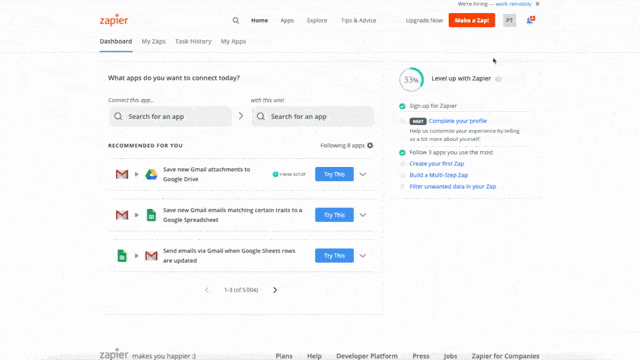Open the Explore nav item
This screenshot has height=360, width=640.
click(317, 20)
